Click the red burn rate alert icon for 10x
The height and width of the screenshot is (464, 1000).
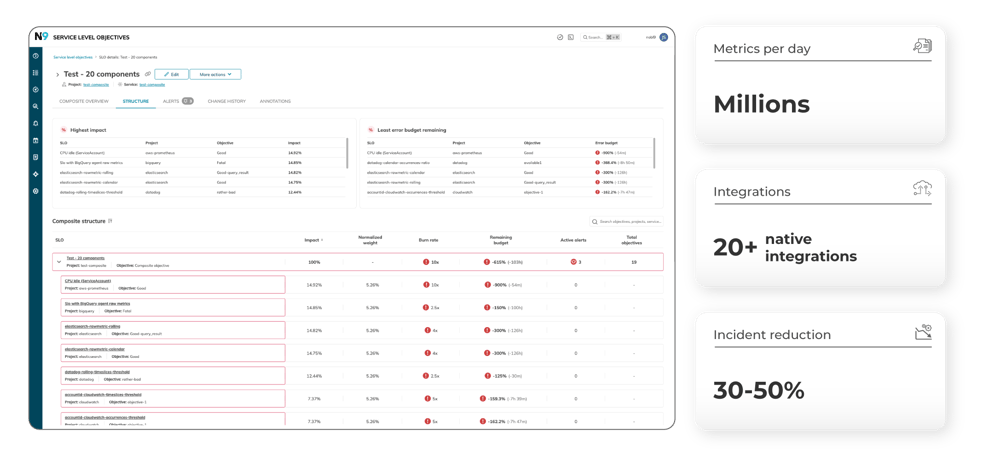click(x=426, y=262)
